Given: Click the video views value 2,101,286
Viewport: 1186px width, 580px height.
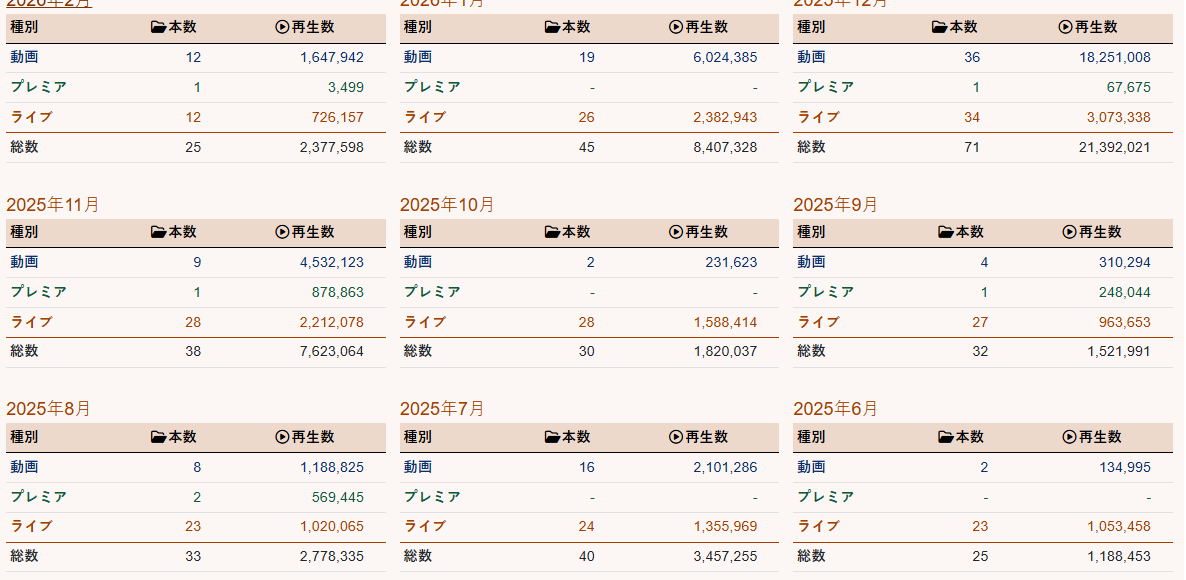Looking at the screenshot, I should [725, 467].
